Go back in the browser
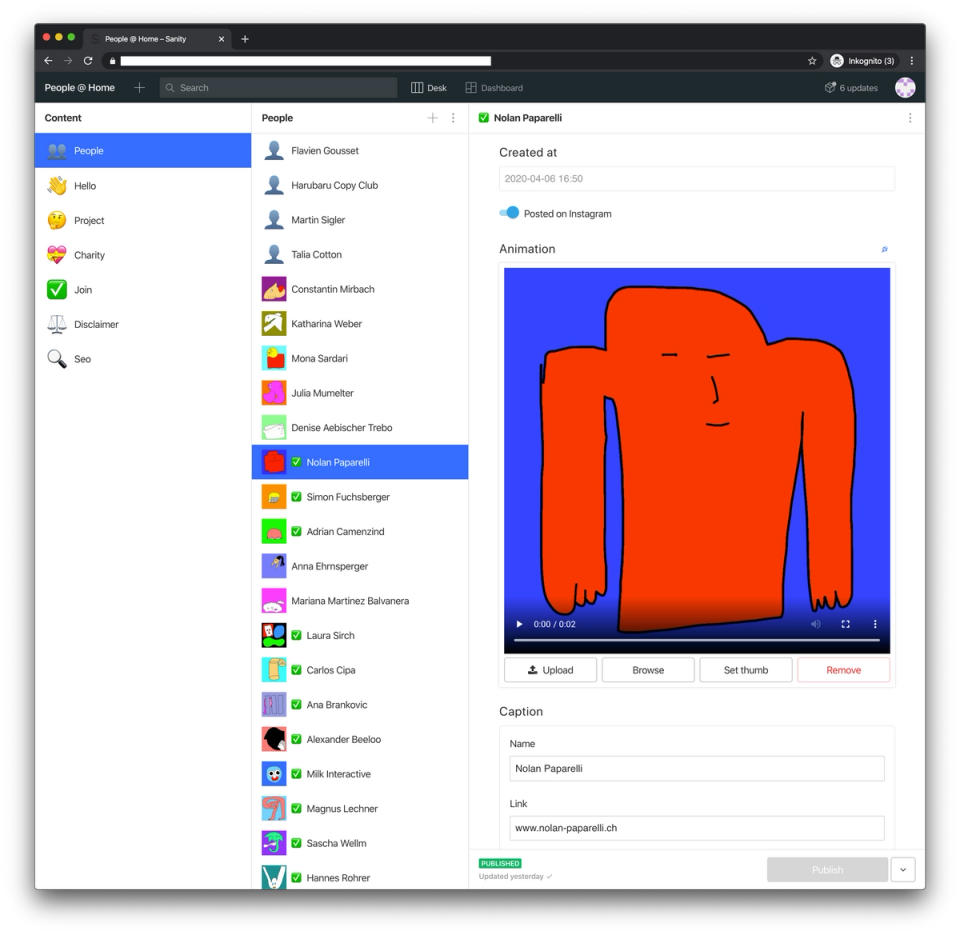The image size is (960, 935). pos(48,61)
